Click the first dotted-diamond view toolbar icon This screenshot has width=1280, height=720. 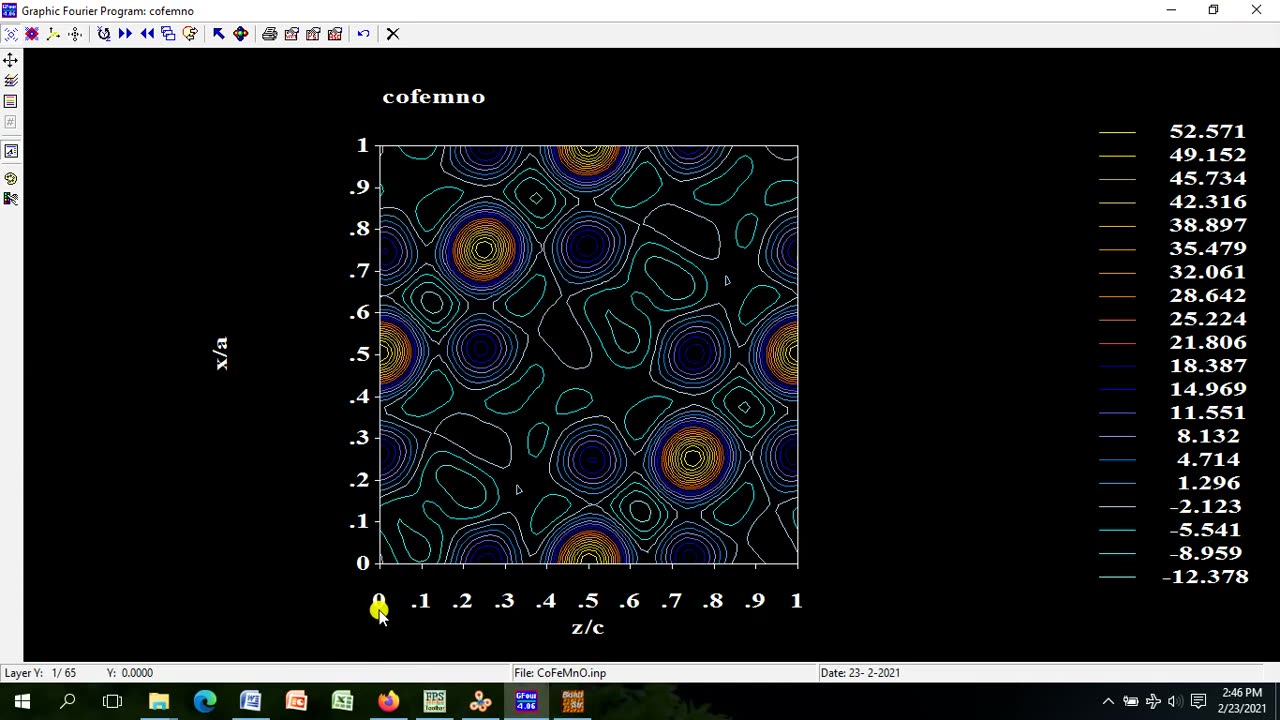(x=10, y=34)
